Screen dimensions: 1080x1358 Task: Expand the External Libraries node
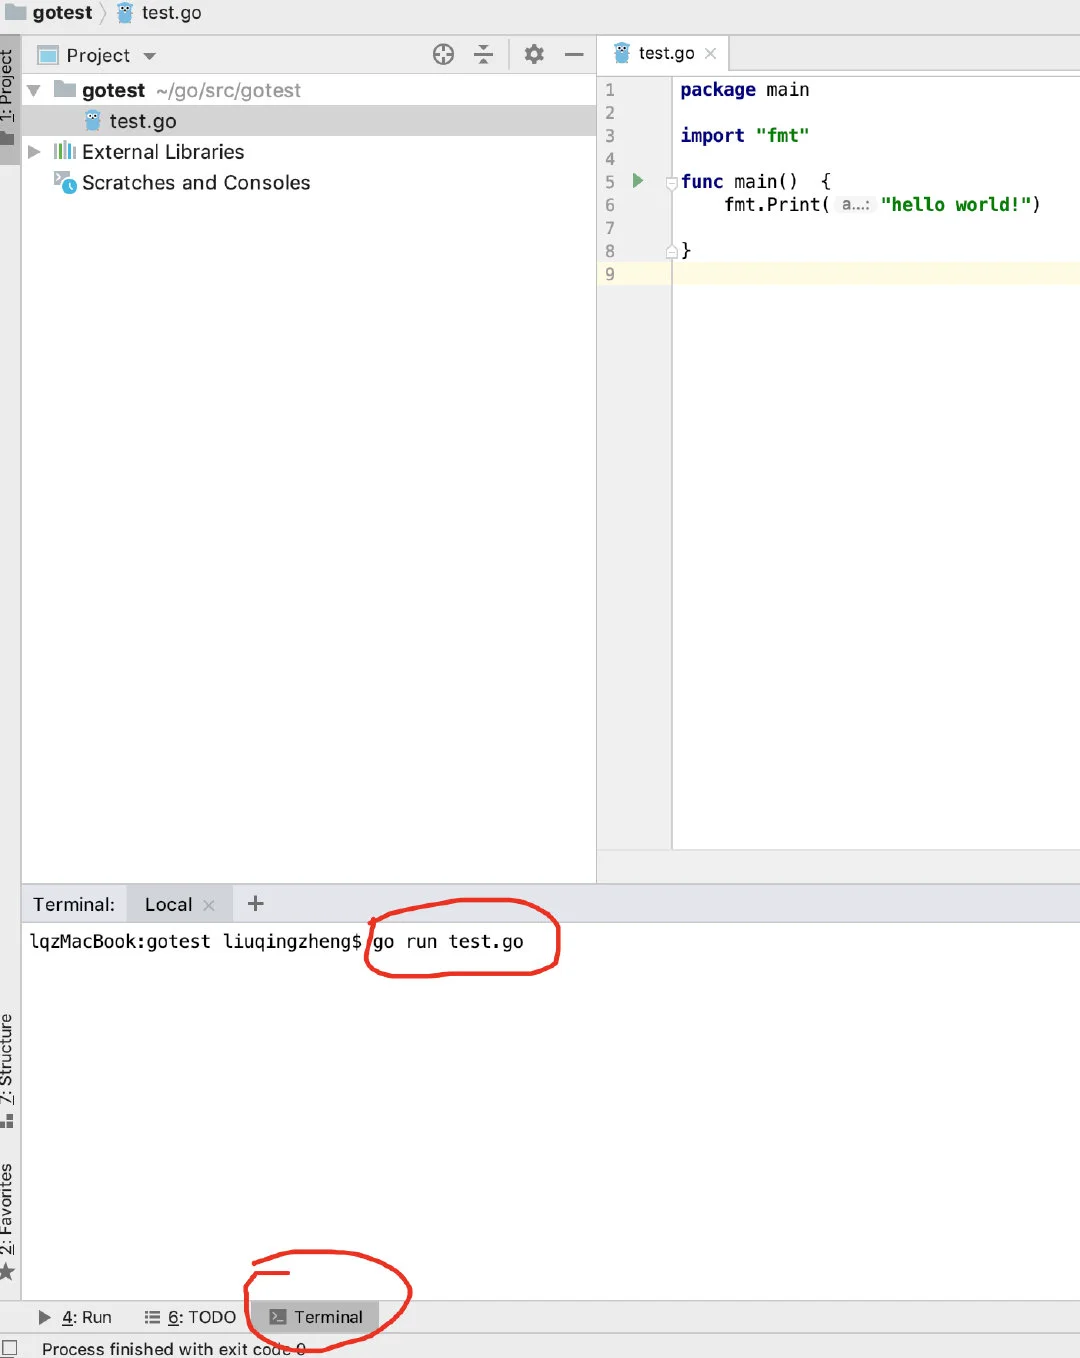coord(34,152)
